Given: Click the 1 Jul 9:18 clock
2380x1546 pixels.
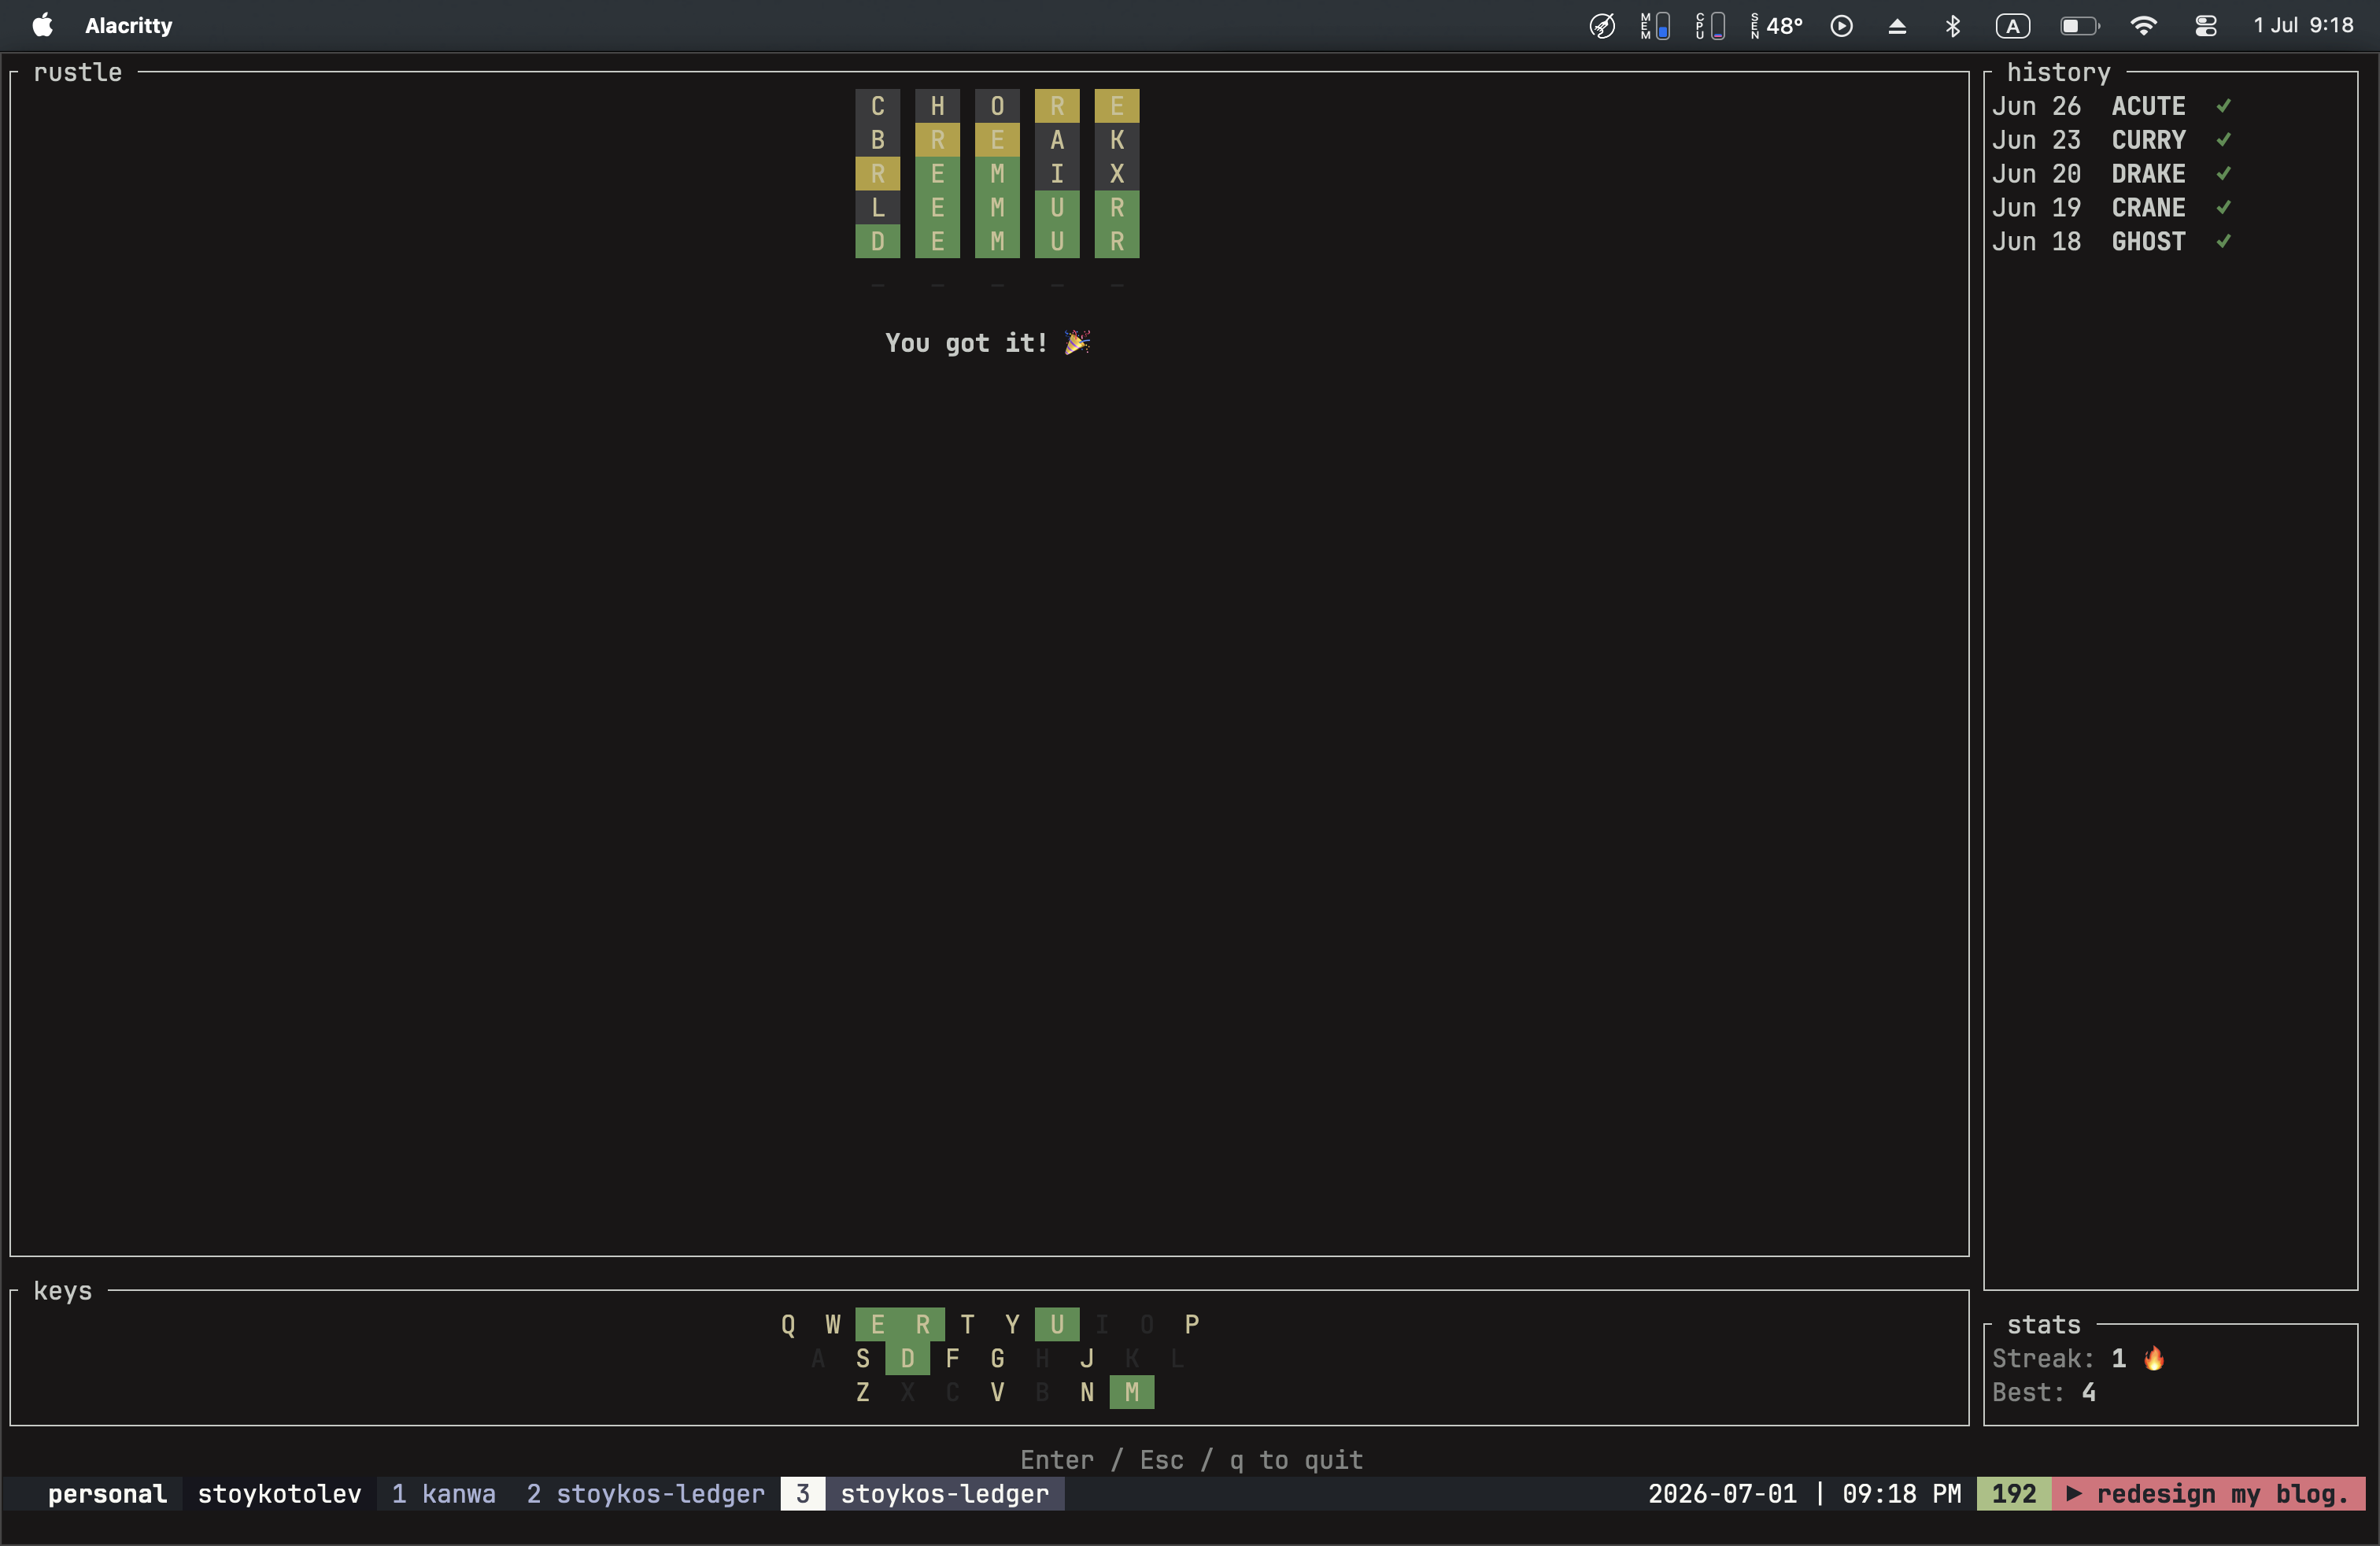Looking at the screenshot, I should click(x=2303, y=26).
